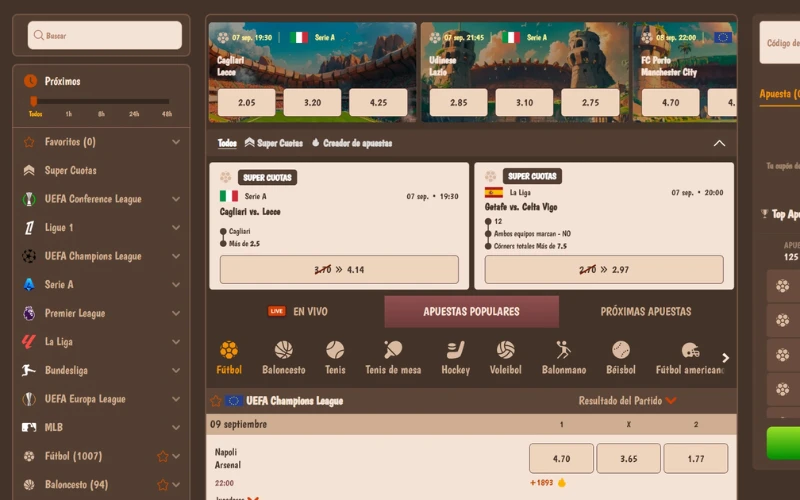Click the MLB logo icon
Viewport: 800px width, 500px height.
[29, 428]
